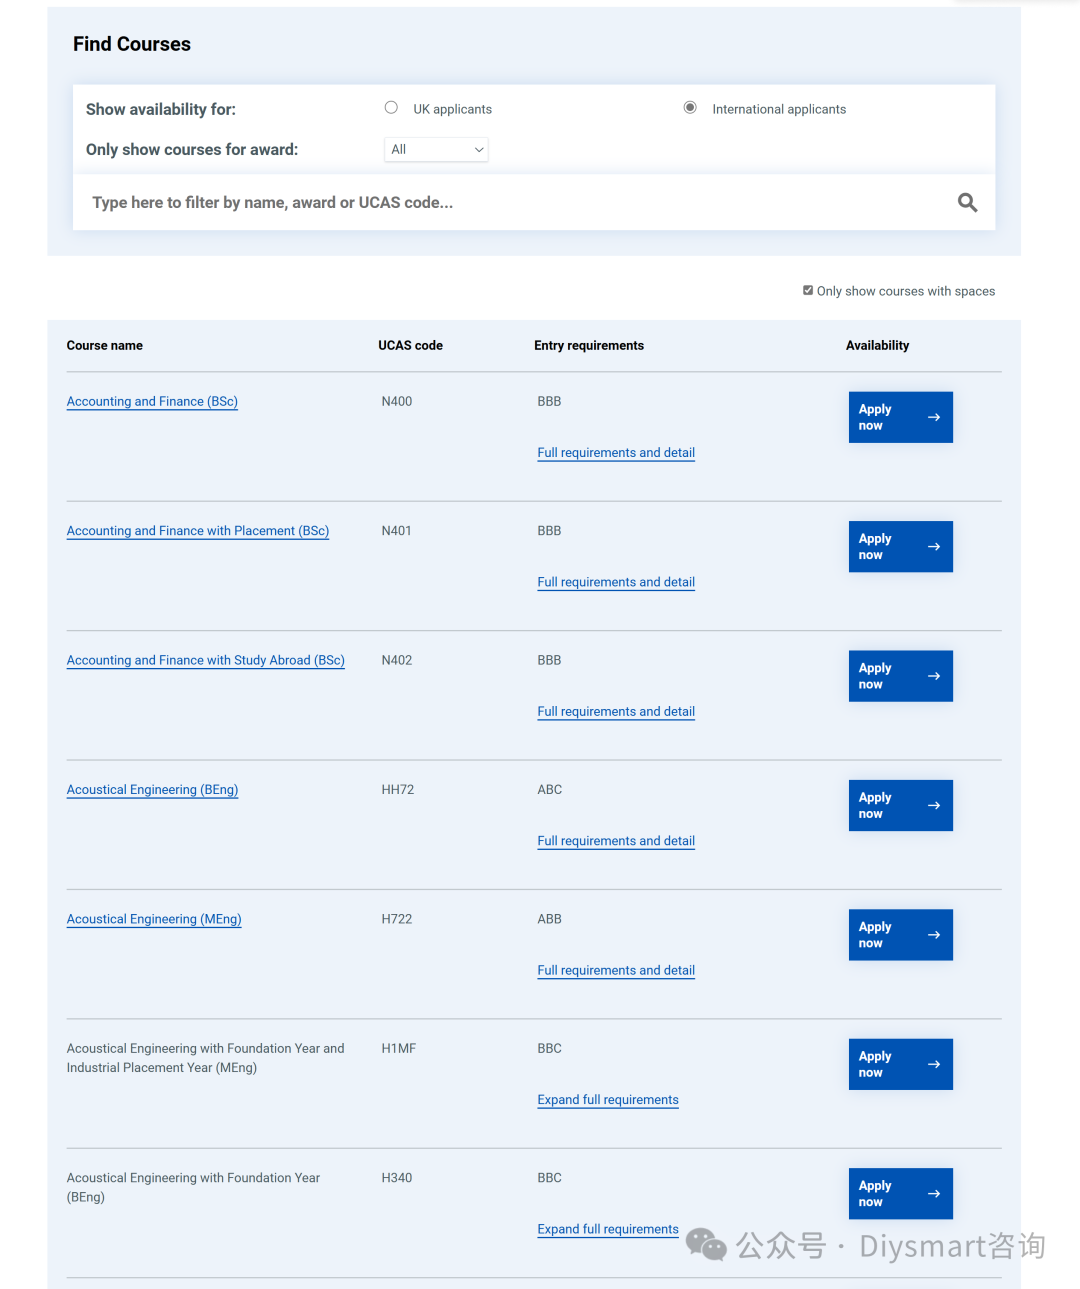The image size is (1080, 1289).
Task: Click the UCAS code HH72
Action: pos(398,790)
